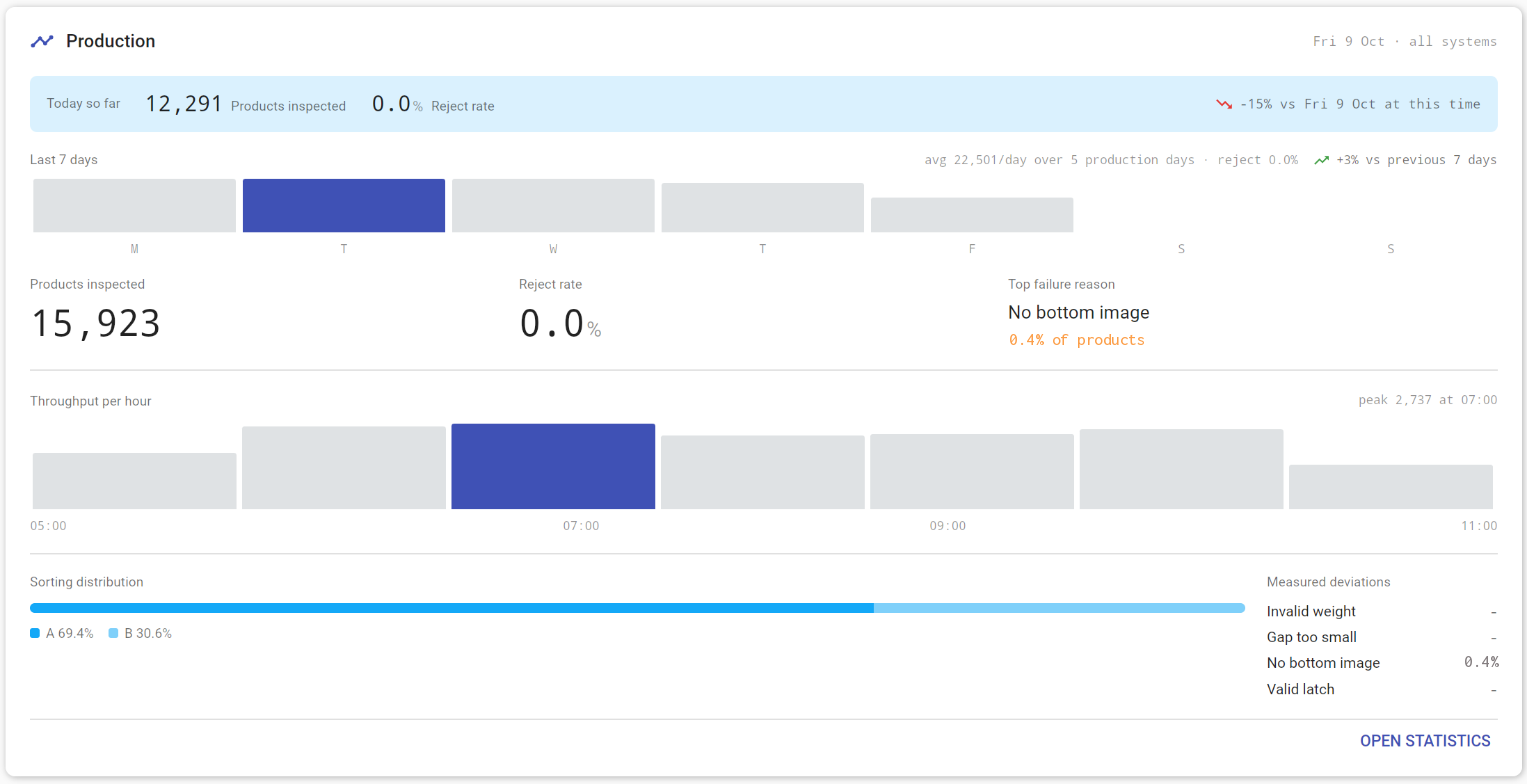The height and width of the screenshot is (784, 1527).
Task: Click the "Measured deviations" heading
Action: (x=1328, y=582)
